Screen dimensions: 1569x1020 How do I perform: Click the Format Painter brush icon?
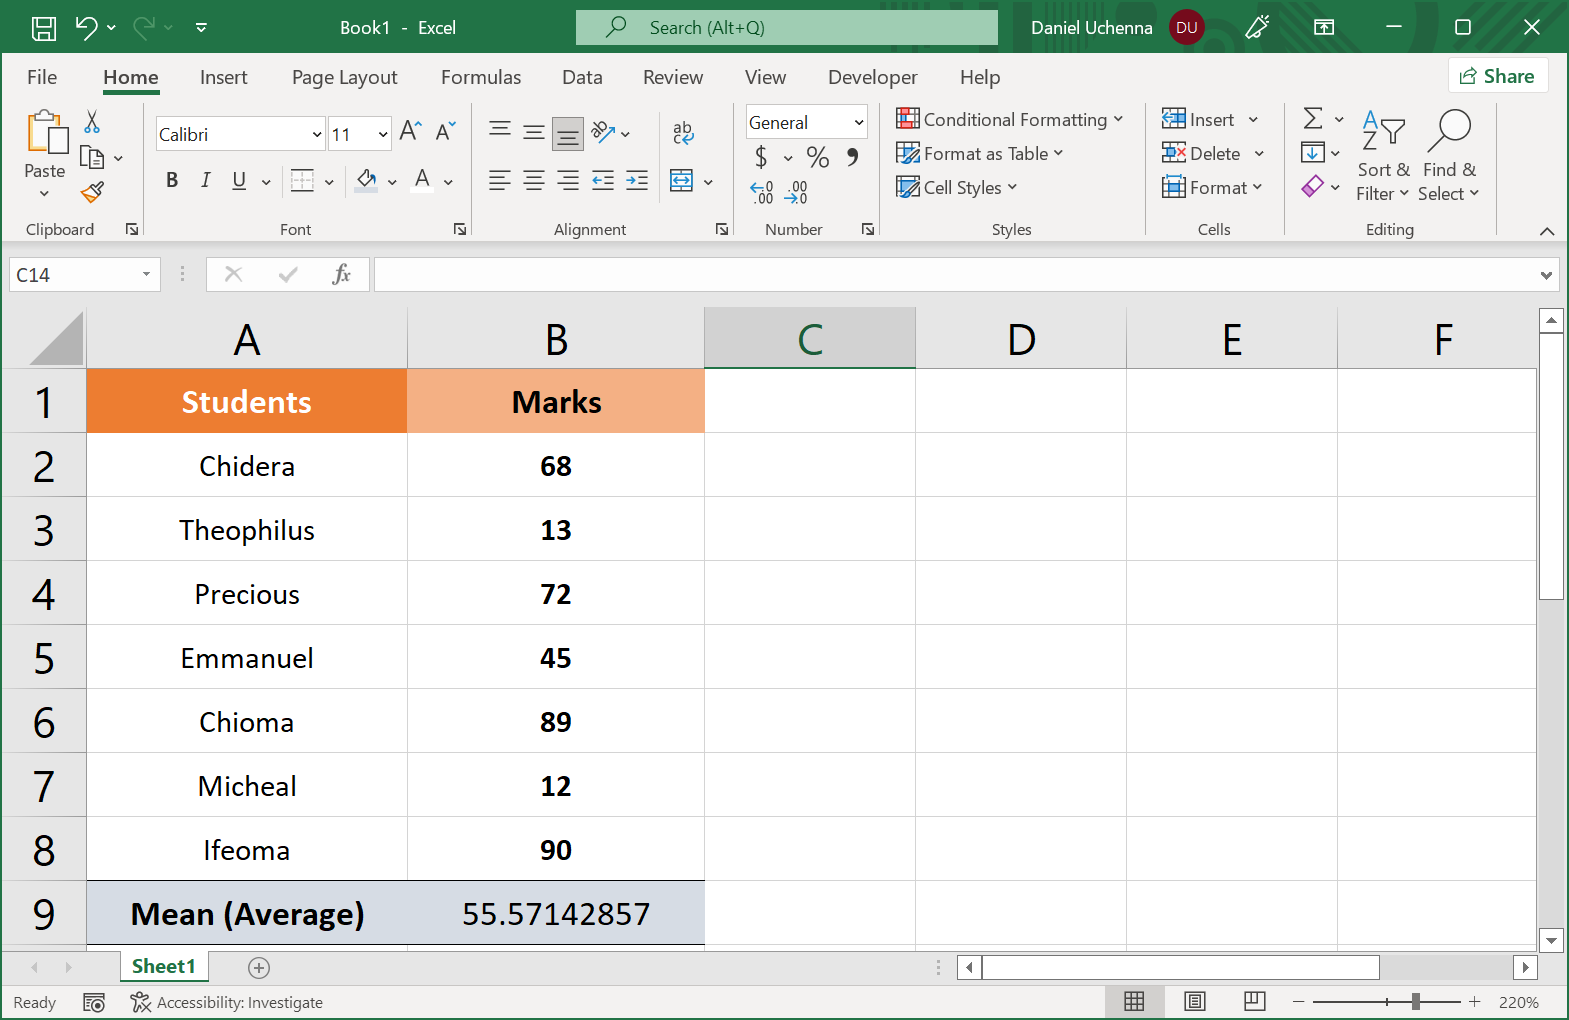[x=92, y=192]
